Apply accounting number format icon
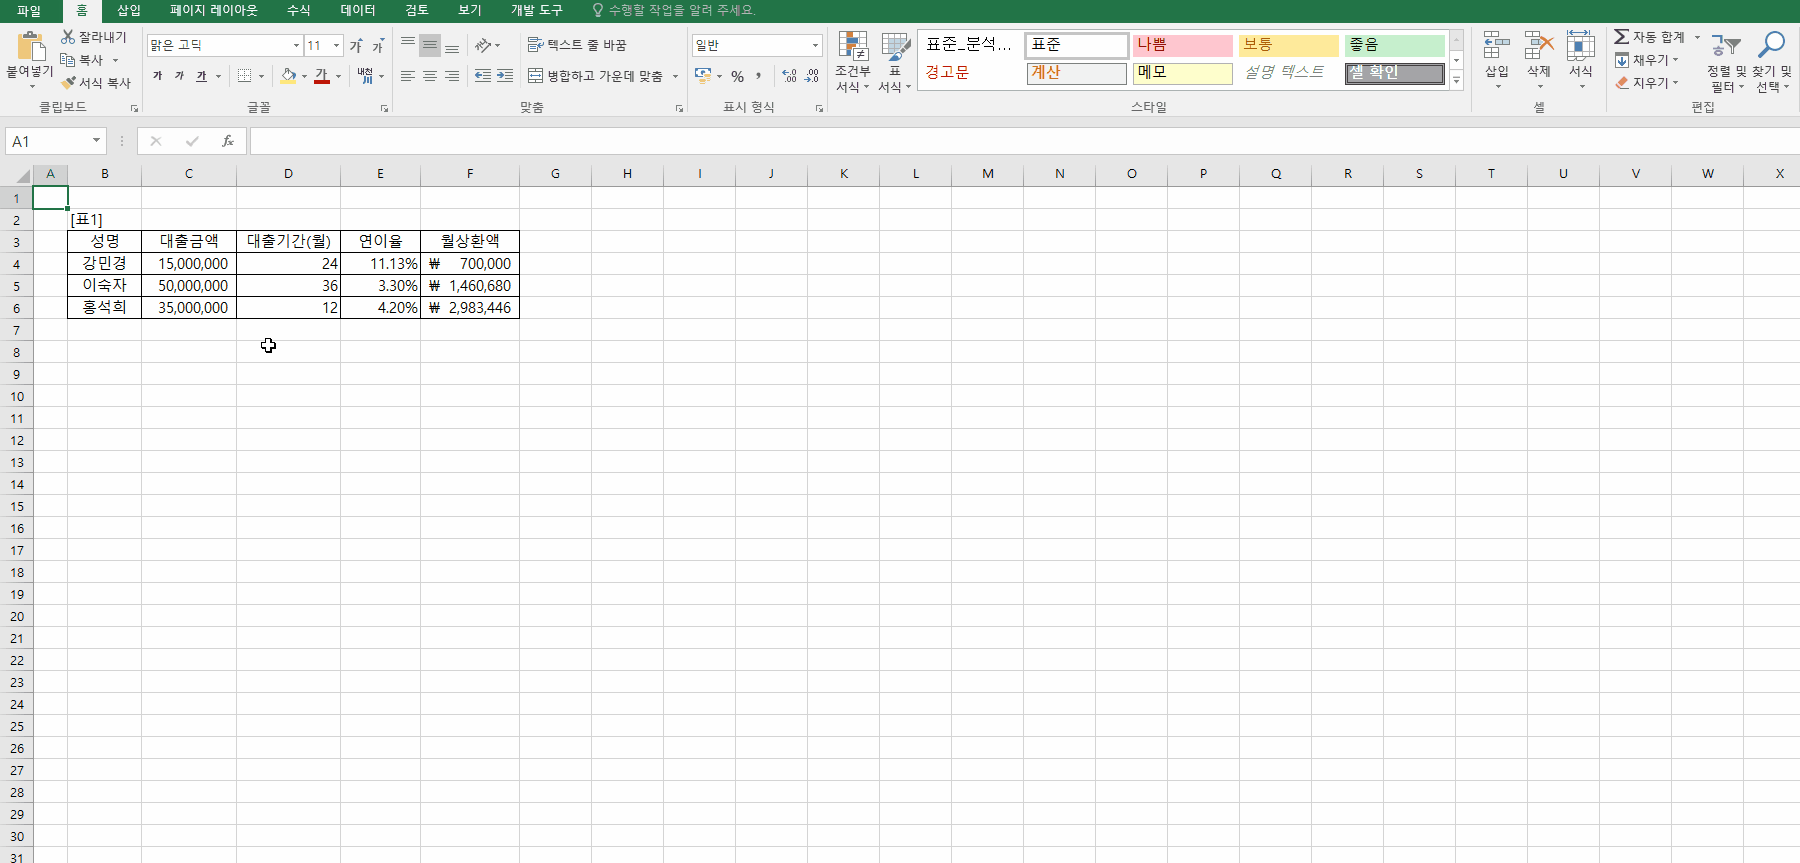 tap(703, 76)
